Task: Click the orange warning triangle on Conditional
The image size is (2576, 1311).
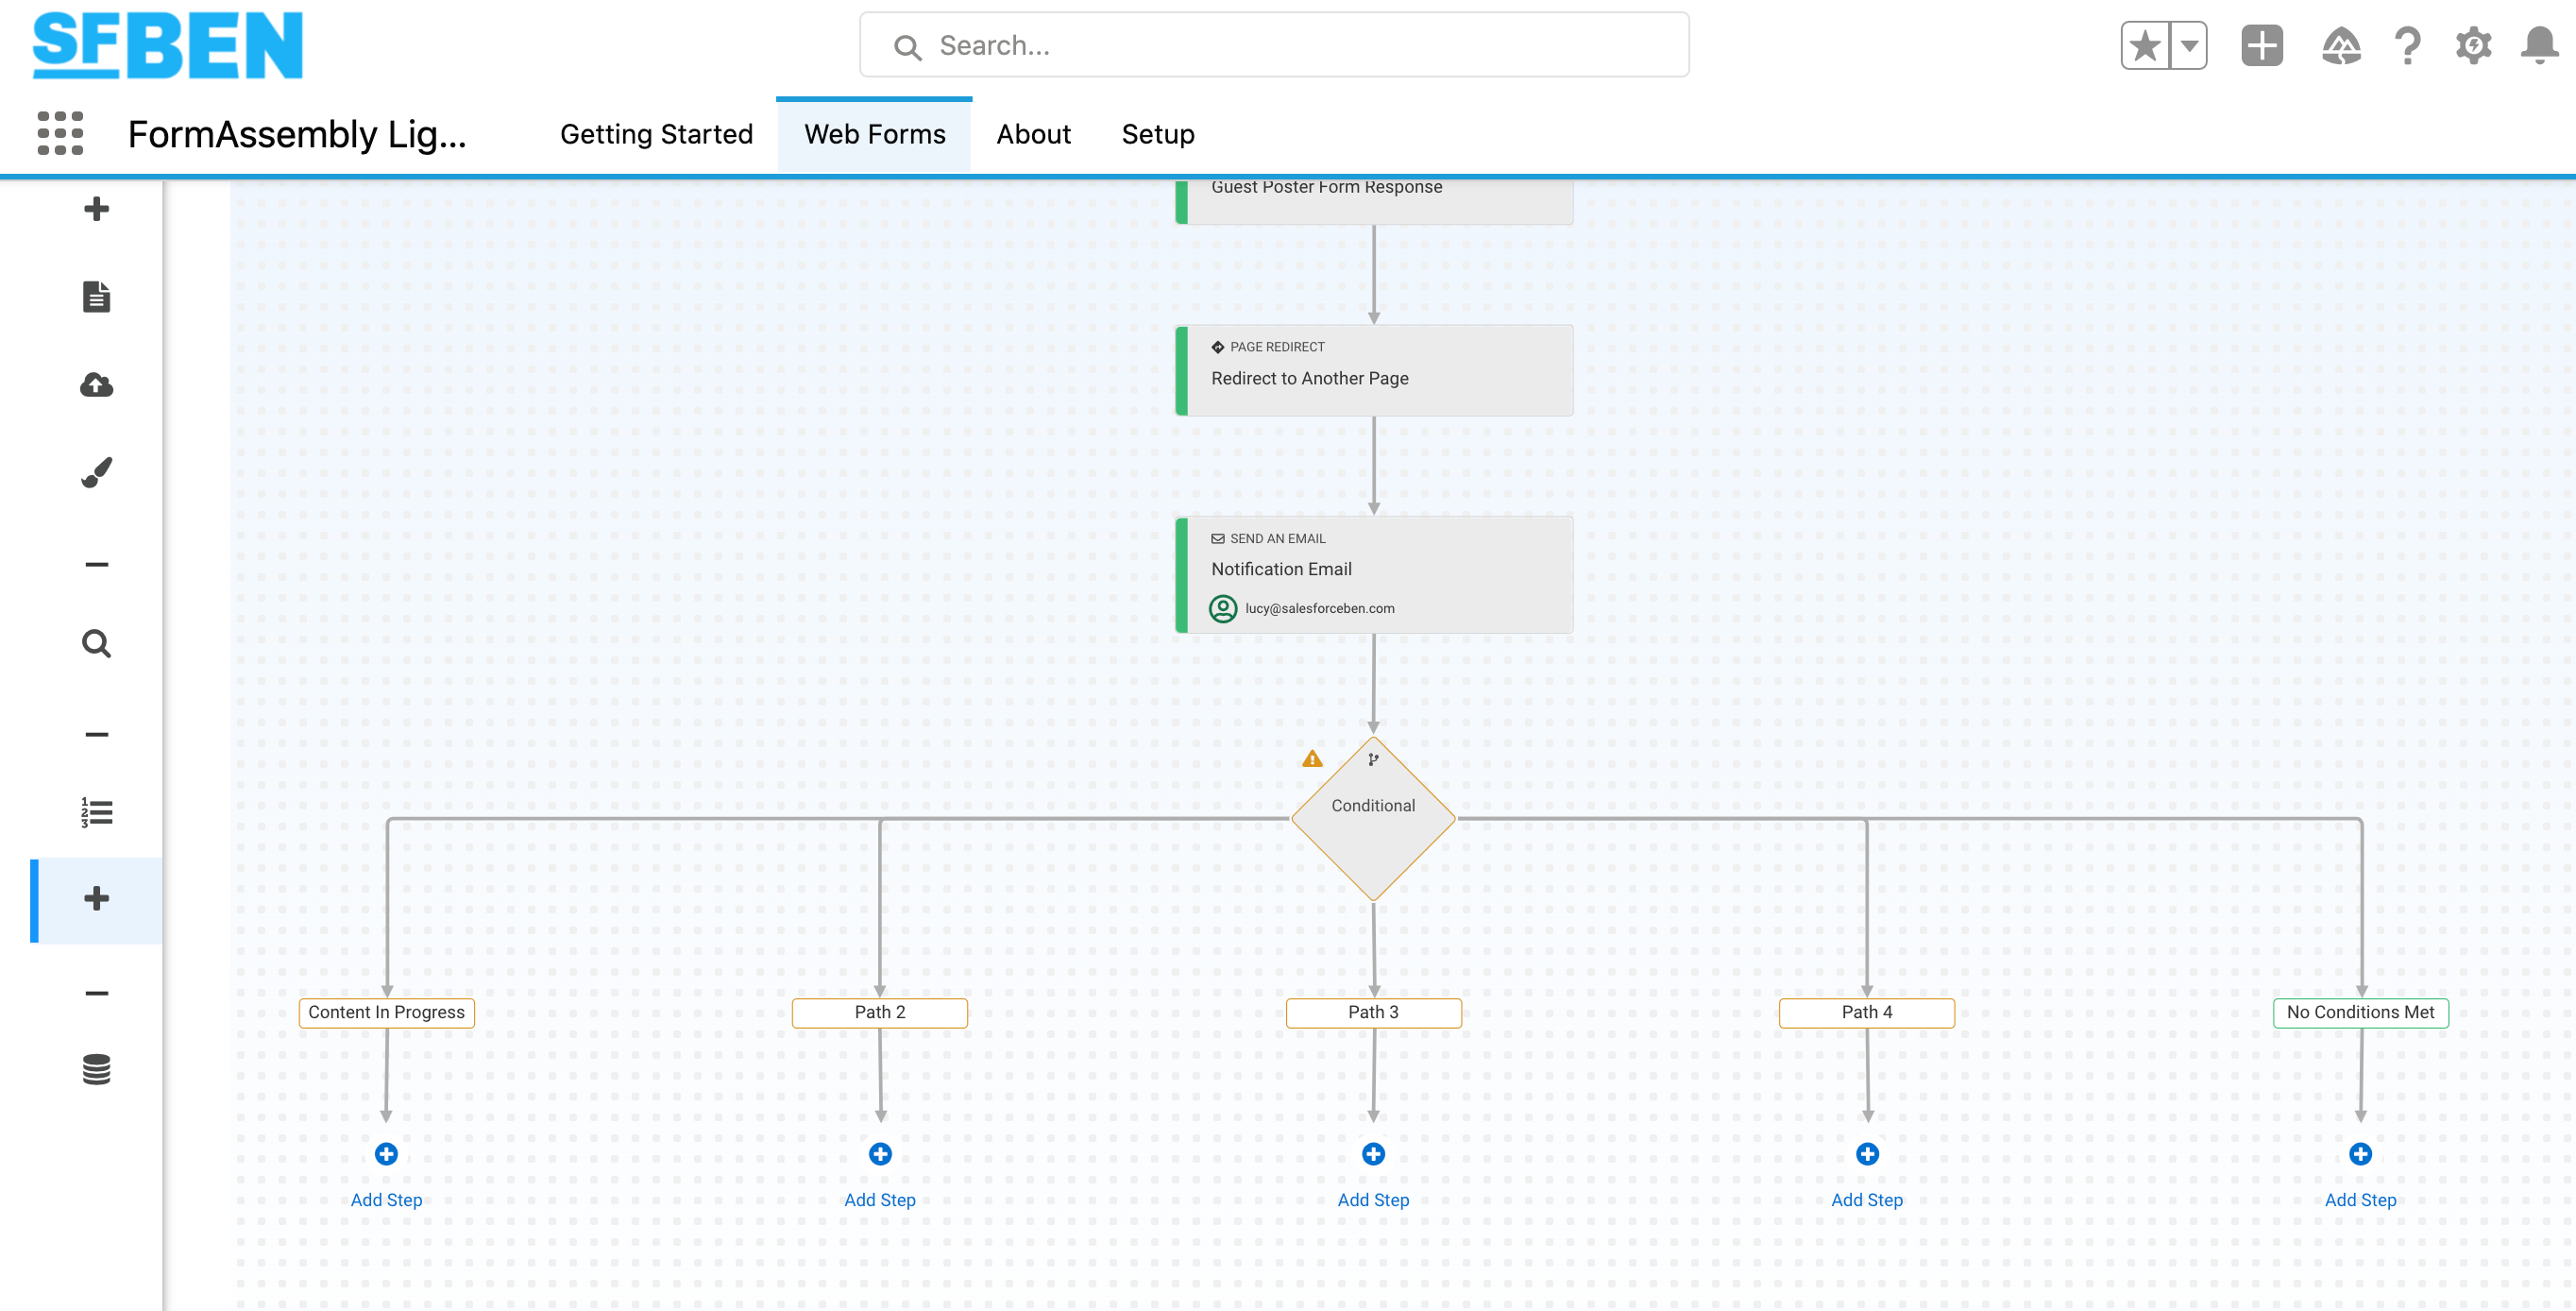Action: pyautogui.click(x=1312, y=759)
